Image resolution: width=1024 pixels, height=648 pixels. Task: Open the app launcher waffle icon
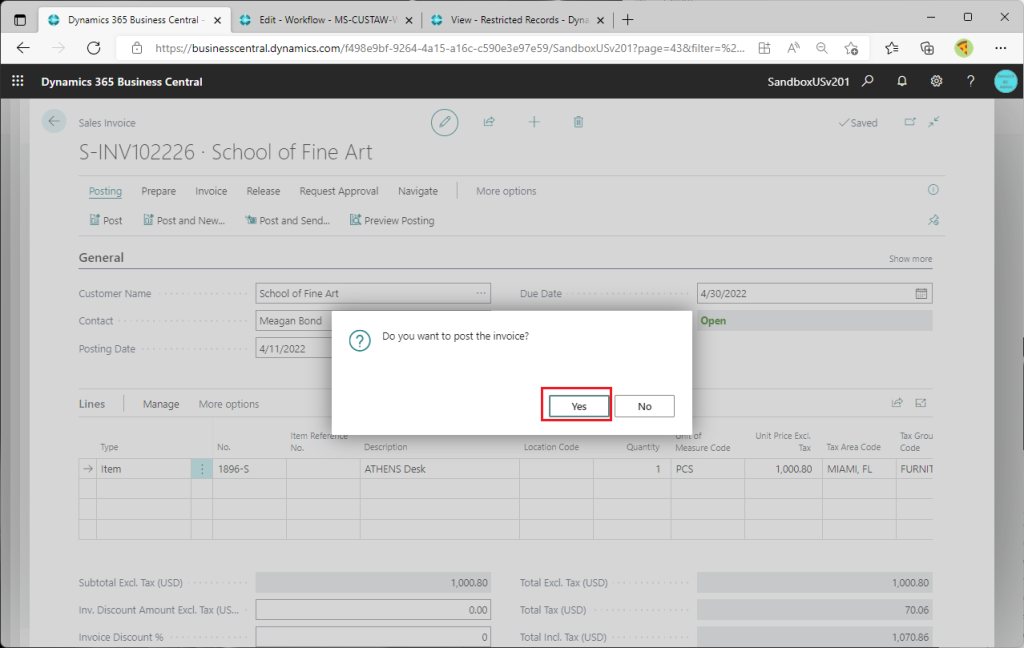pyautogui.click(x=17, y=82)
